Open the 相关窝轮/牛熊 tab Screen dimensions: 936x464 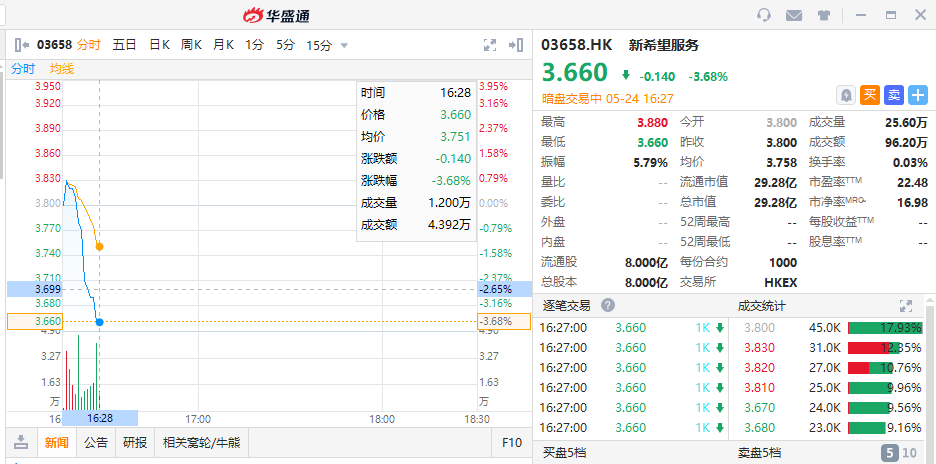pos(201,443)
